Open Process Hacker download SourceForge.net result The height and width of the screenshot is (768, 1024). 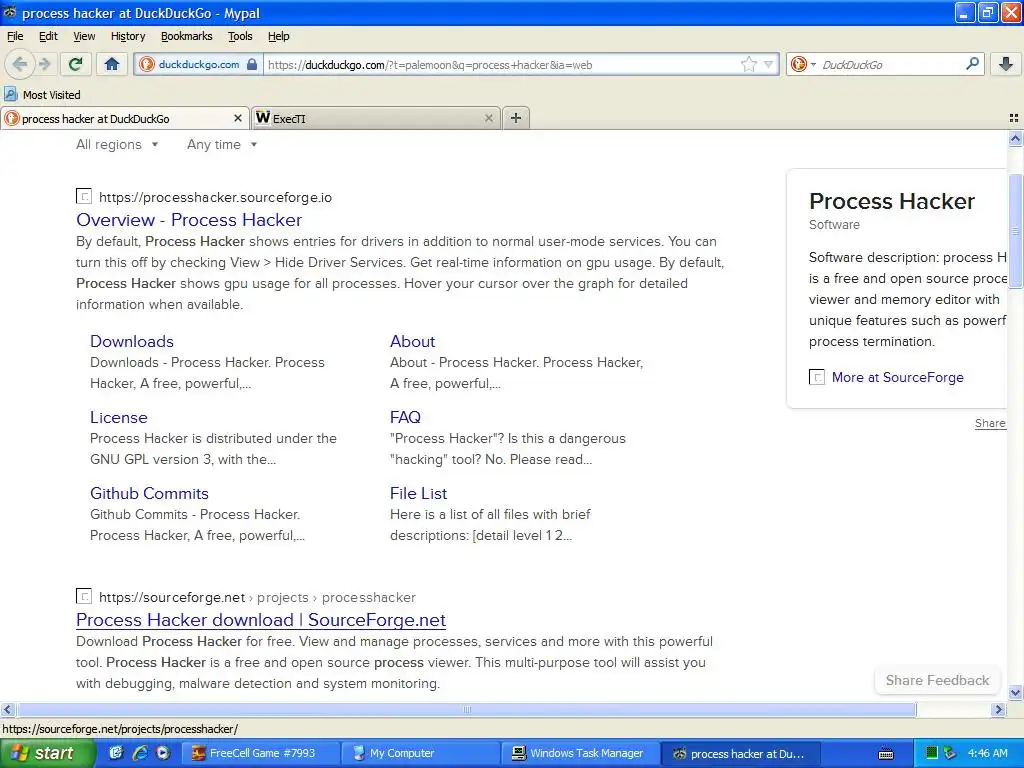click(x=261, y=619)
